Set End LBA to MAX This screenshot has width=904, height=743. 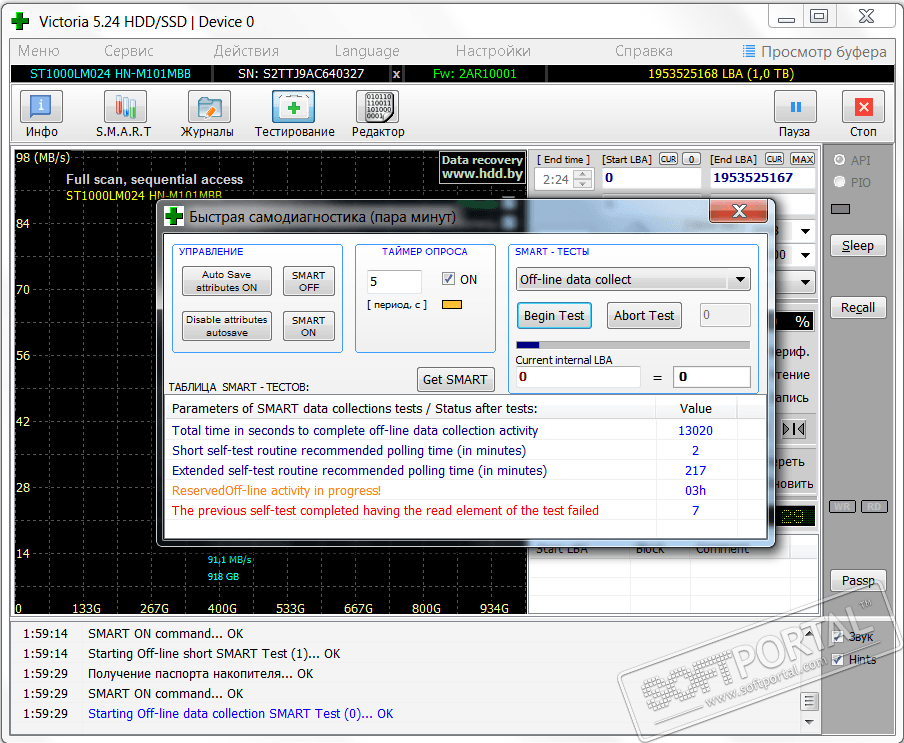[802, 159]
